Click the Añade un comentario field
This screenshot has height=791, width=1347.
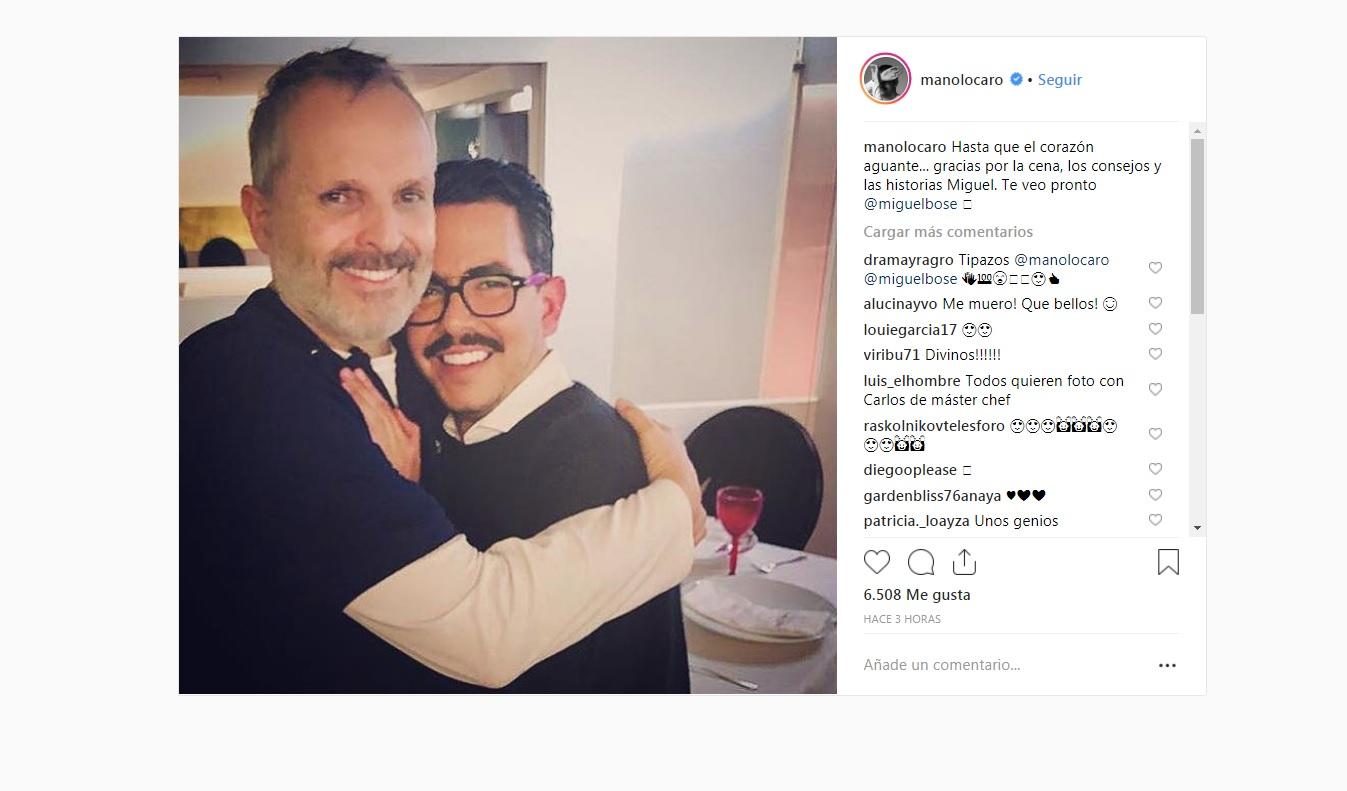1000,665
